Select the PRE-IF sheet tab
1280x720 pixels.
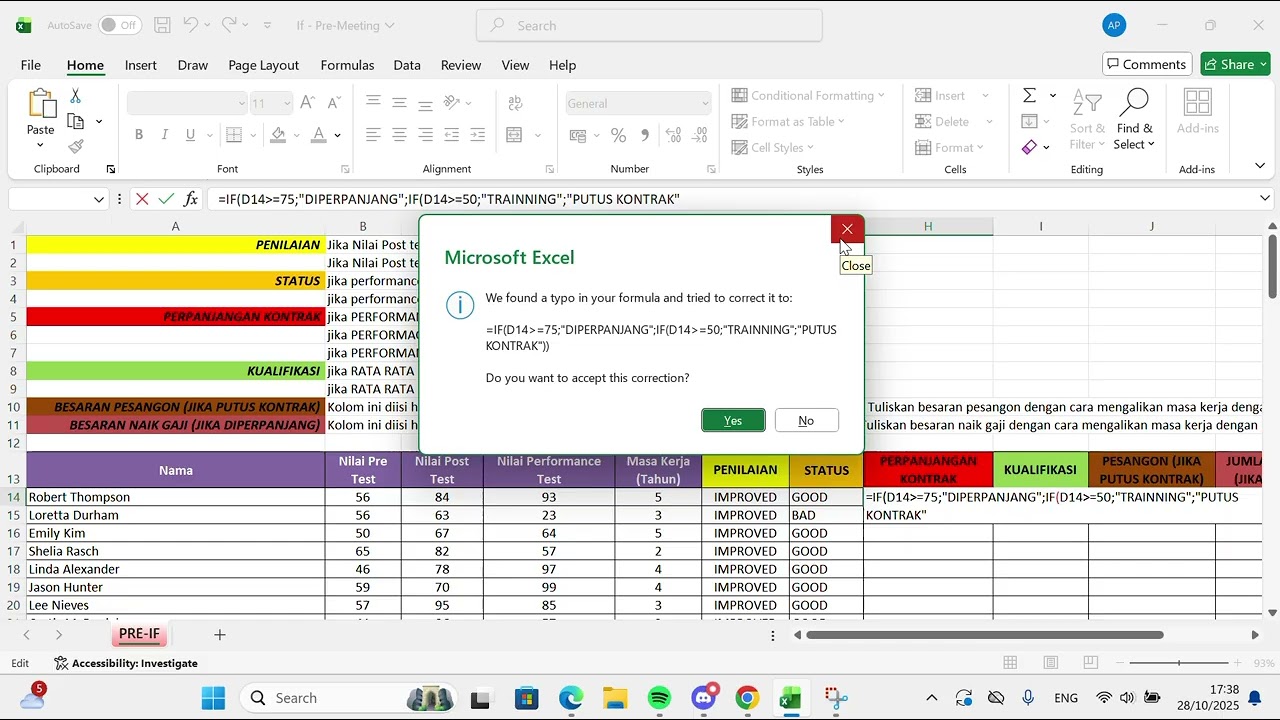(x=139, y=634)
